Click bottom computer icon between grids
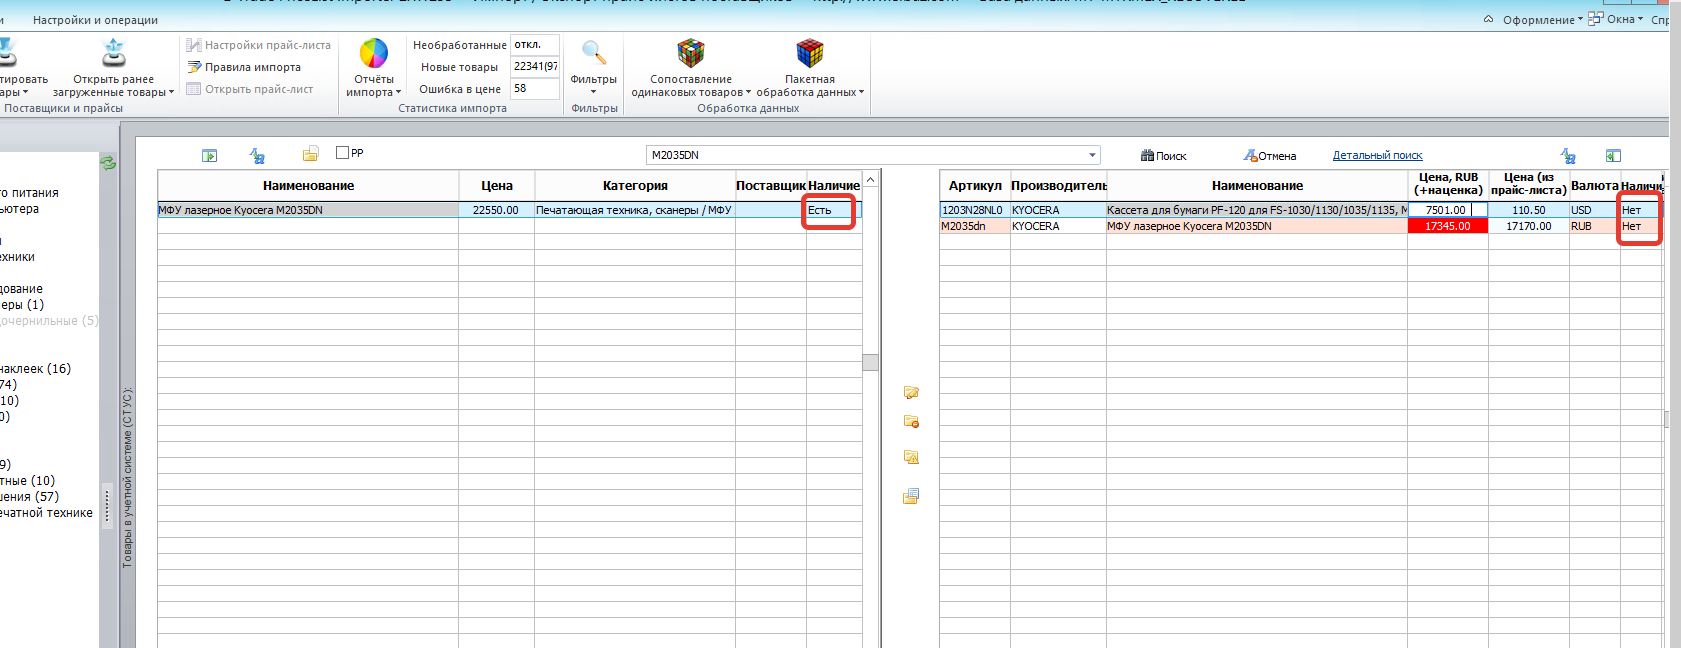The image size is (1681, 648). pyautogui.click(x=911, y=496)
